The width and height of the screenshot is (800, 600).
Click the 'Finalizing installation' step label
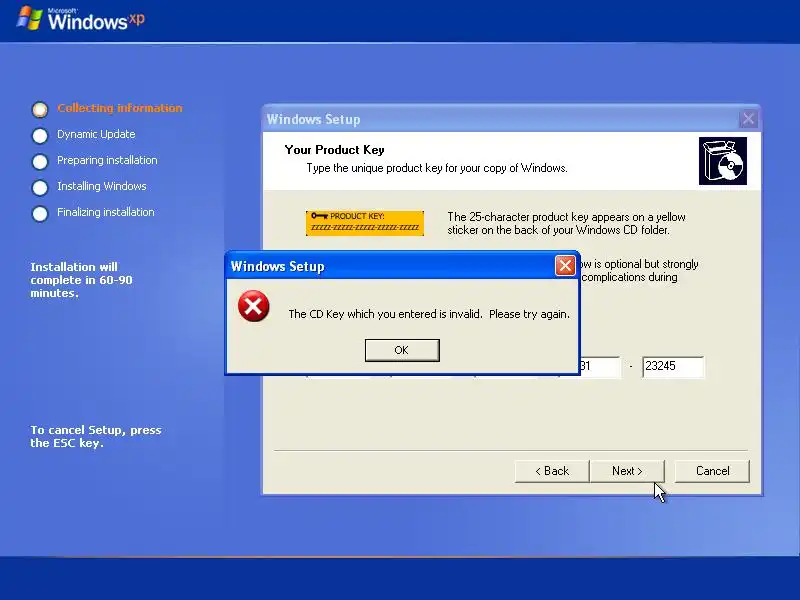coord(106,212)
